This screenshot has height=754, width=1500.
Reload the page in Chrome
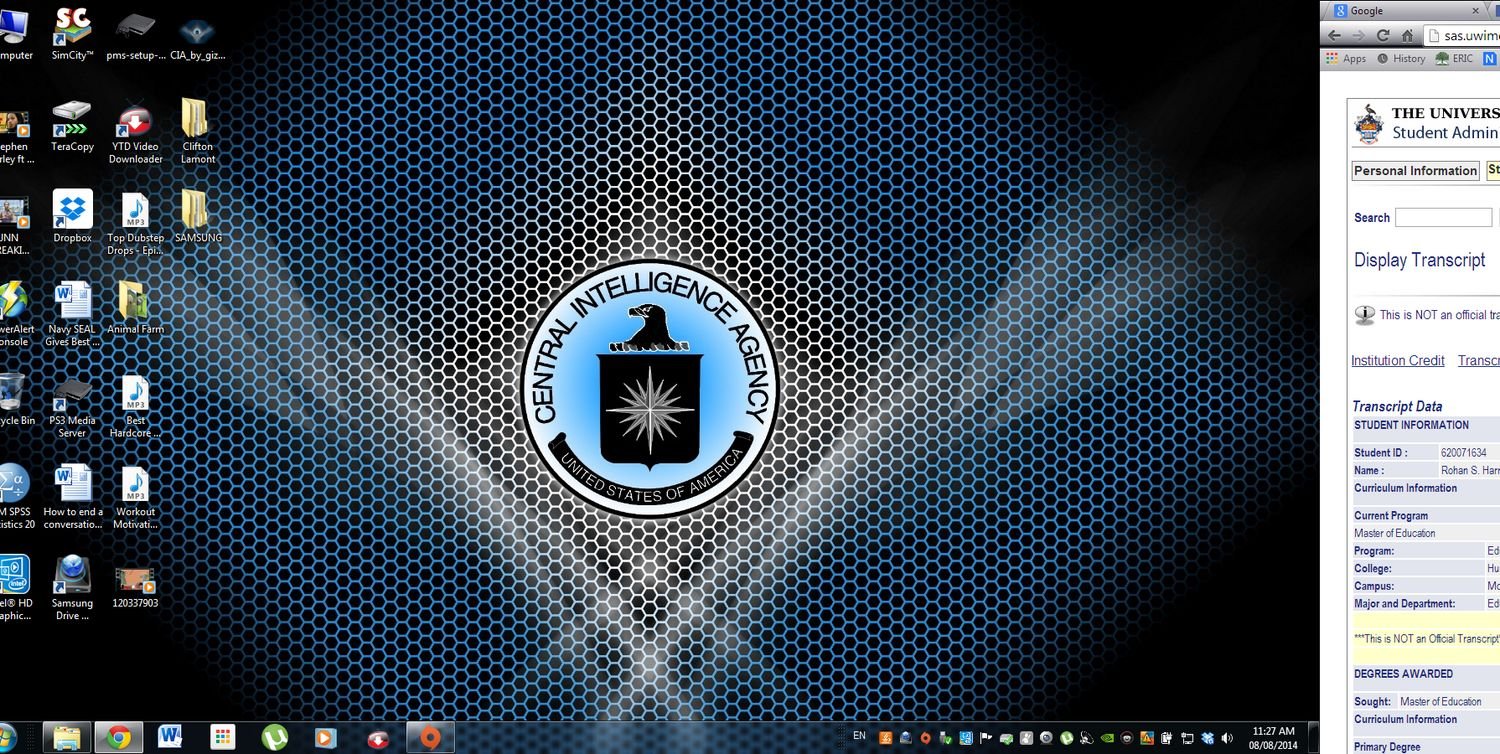1383,35
